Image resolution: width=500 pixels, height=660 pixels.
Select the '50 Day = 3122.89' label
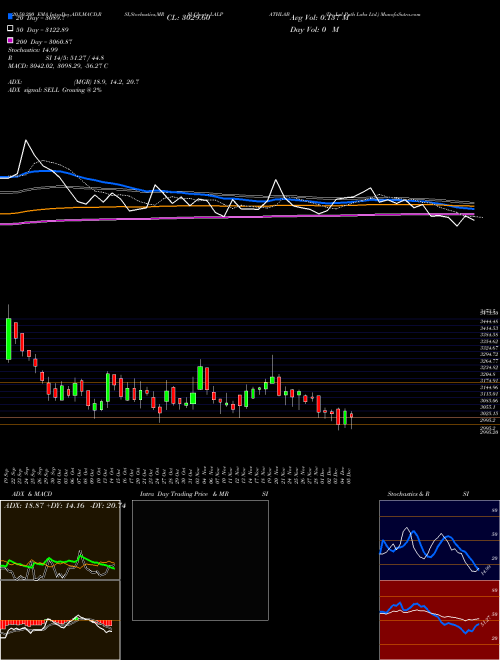tap(43, 30)
